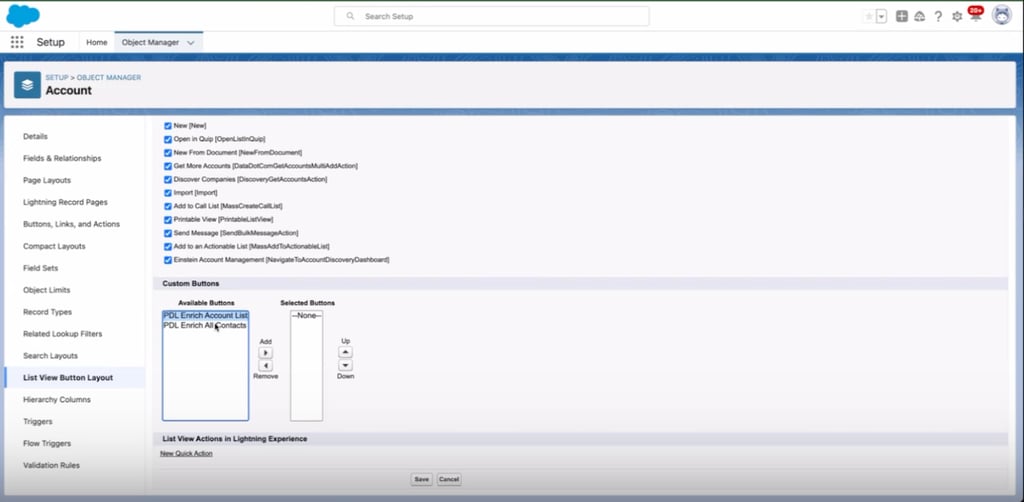Open Lightning Record Pages in sidebar
This screenshot has width=1024, height=502.
[65, 202]
